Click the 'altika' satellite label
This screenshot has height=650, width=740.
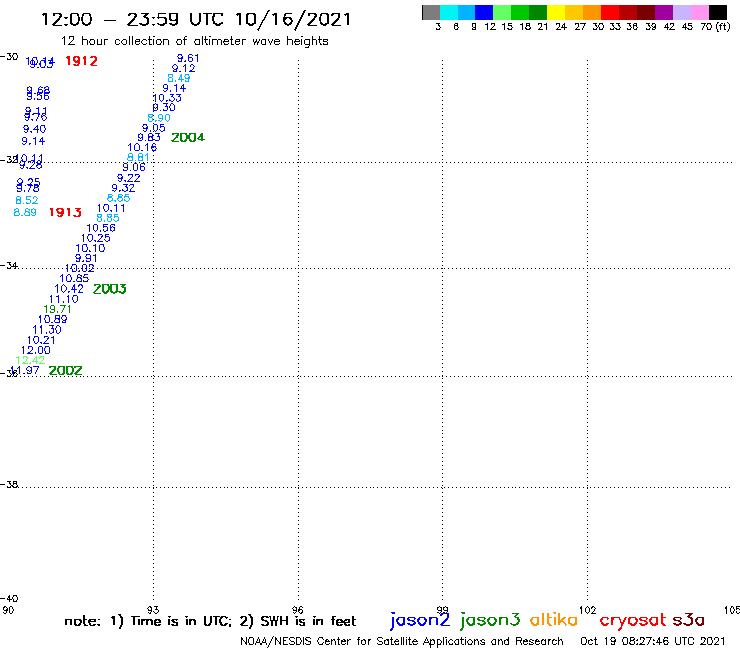coord(553,620)
